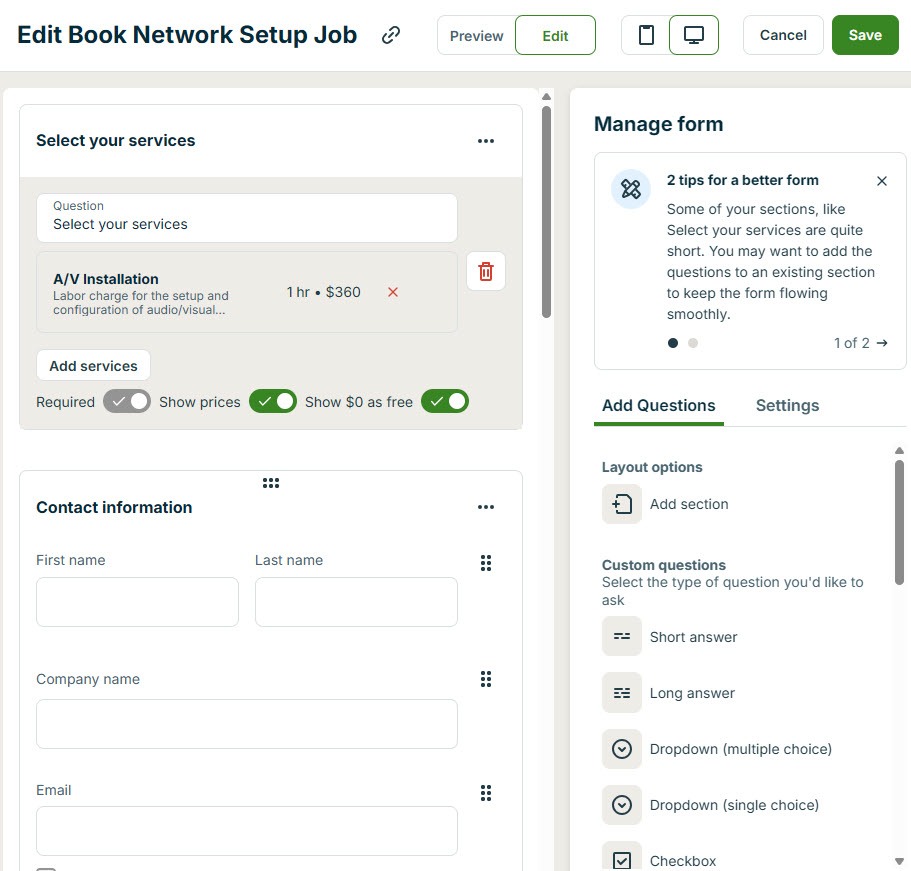Copy the form link icon beside title
This screenshot has width=911, height=871.
[390, 35]
